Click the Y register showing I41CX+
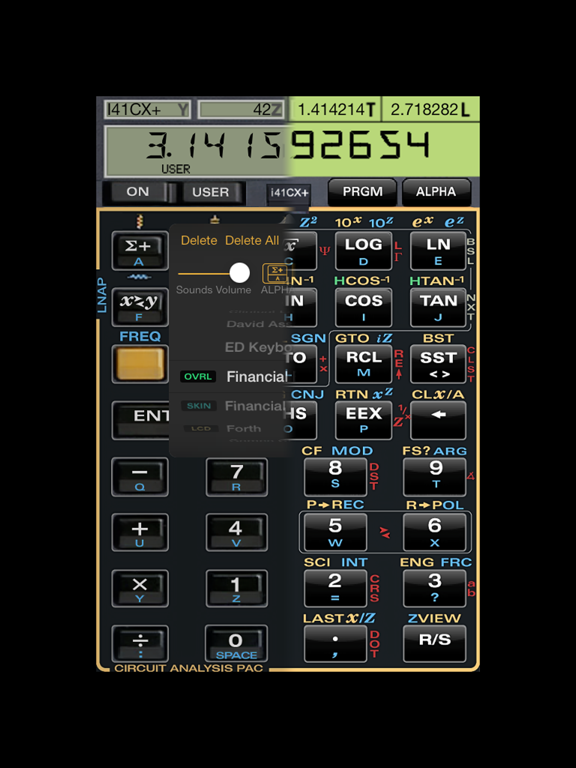The width and height of the screenshot is (576, 768). point(148,110)
